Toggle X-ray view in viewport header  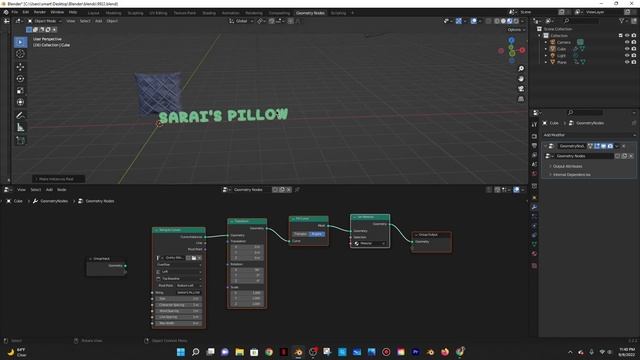click(489, 21)
